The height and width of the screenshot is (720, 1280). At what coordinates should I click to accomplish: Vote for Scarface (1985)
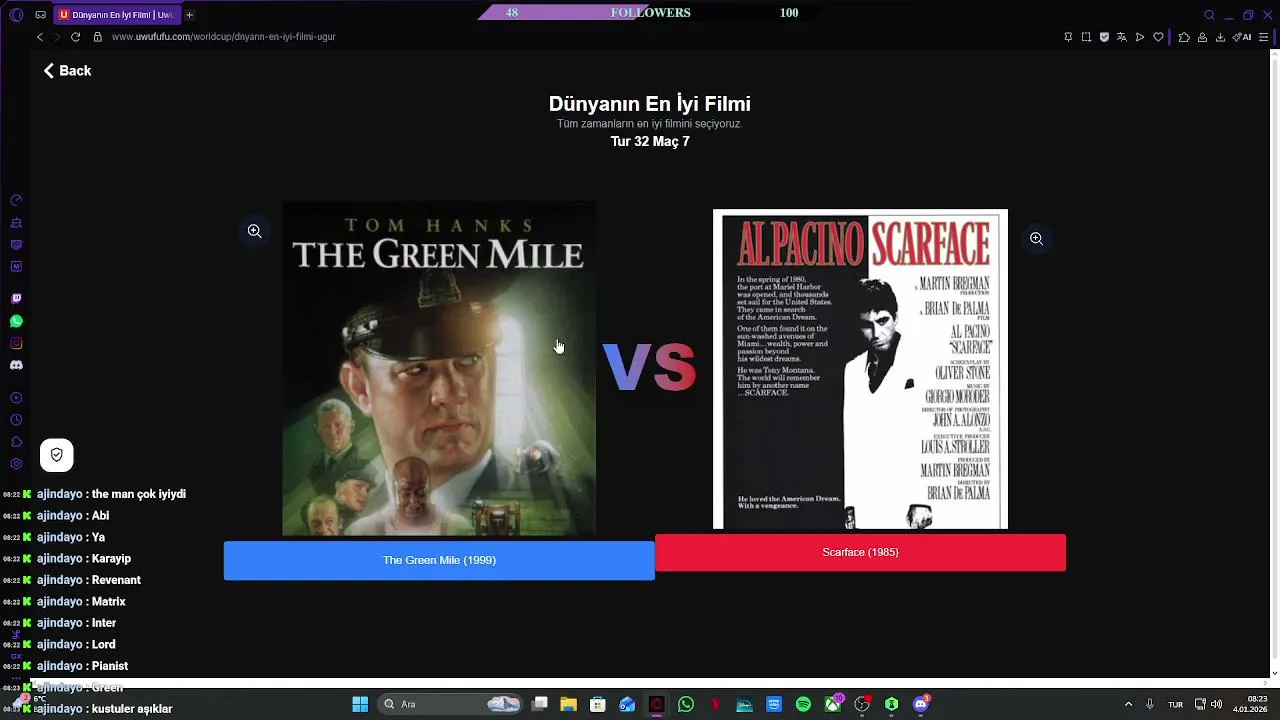(x=860, y=552)
